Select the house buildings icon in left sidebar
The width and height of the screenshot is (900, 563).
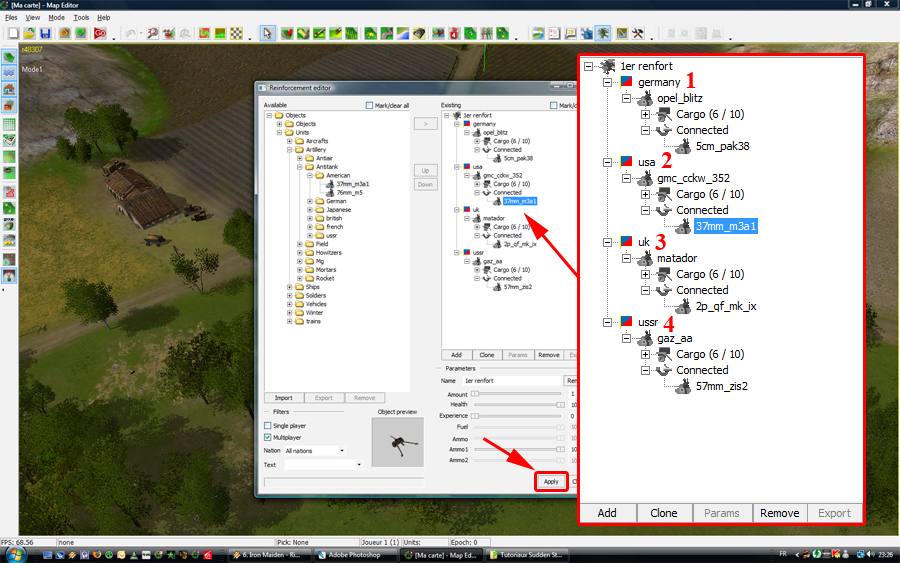9,89
